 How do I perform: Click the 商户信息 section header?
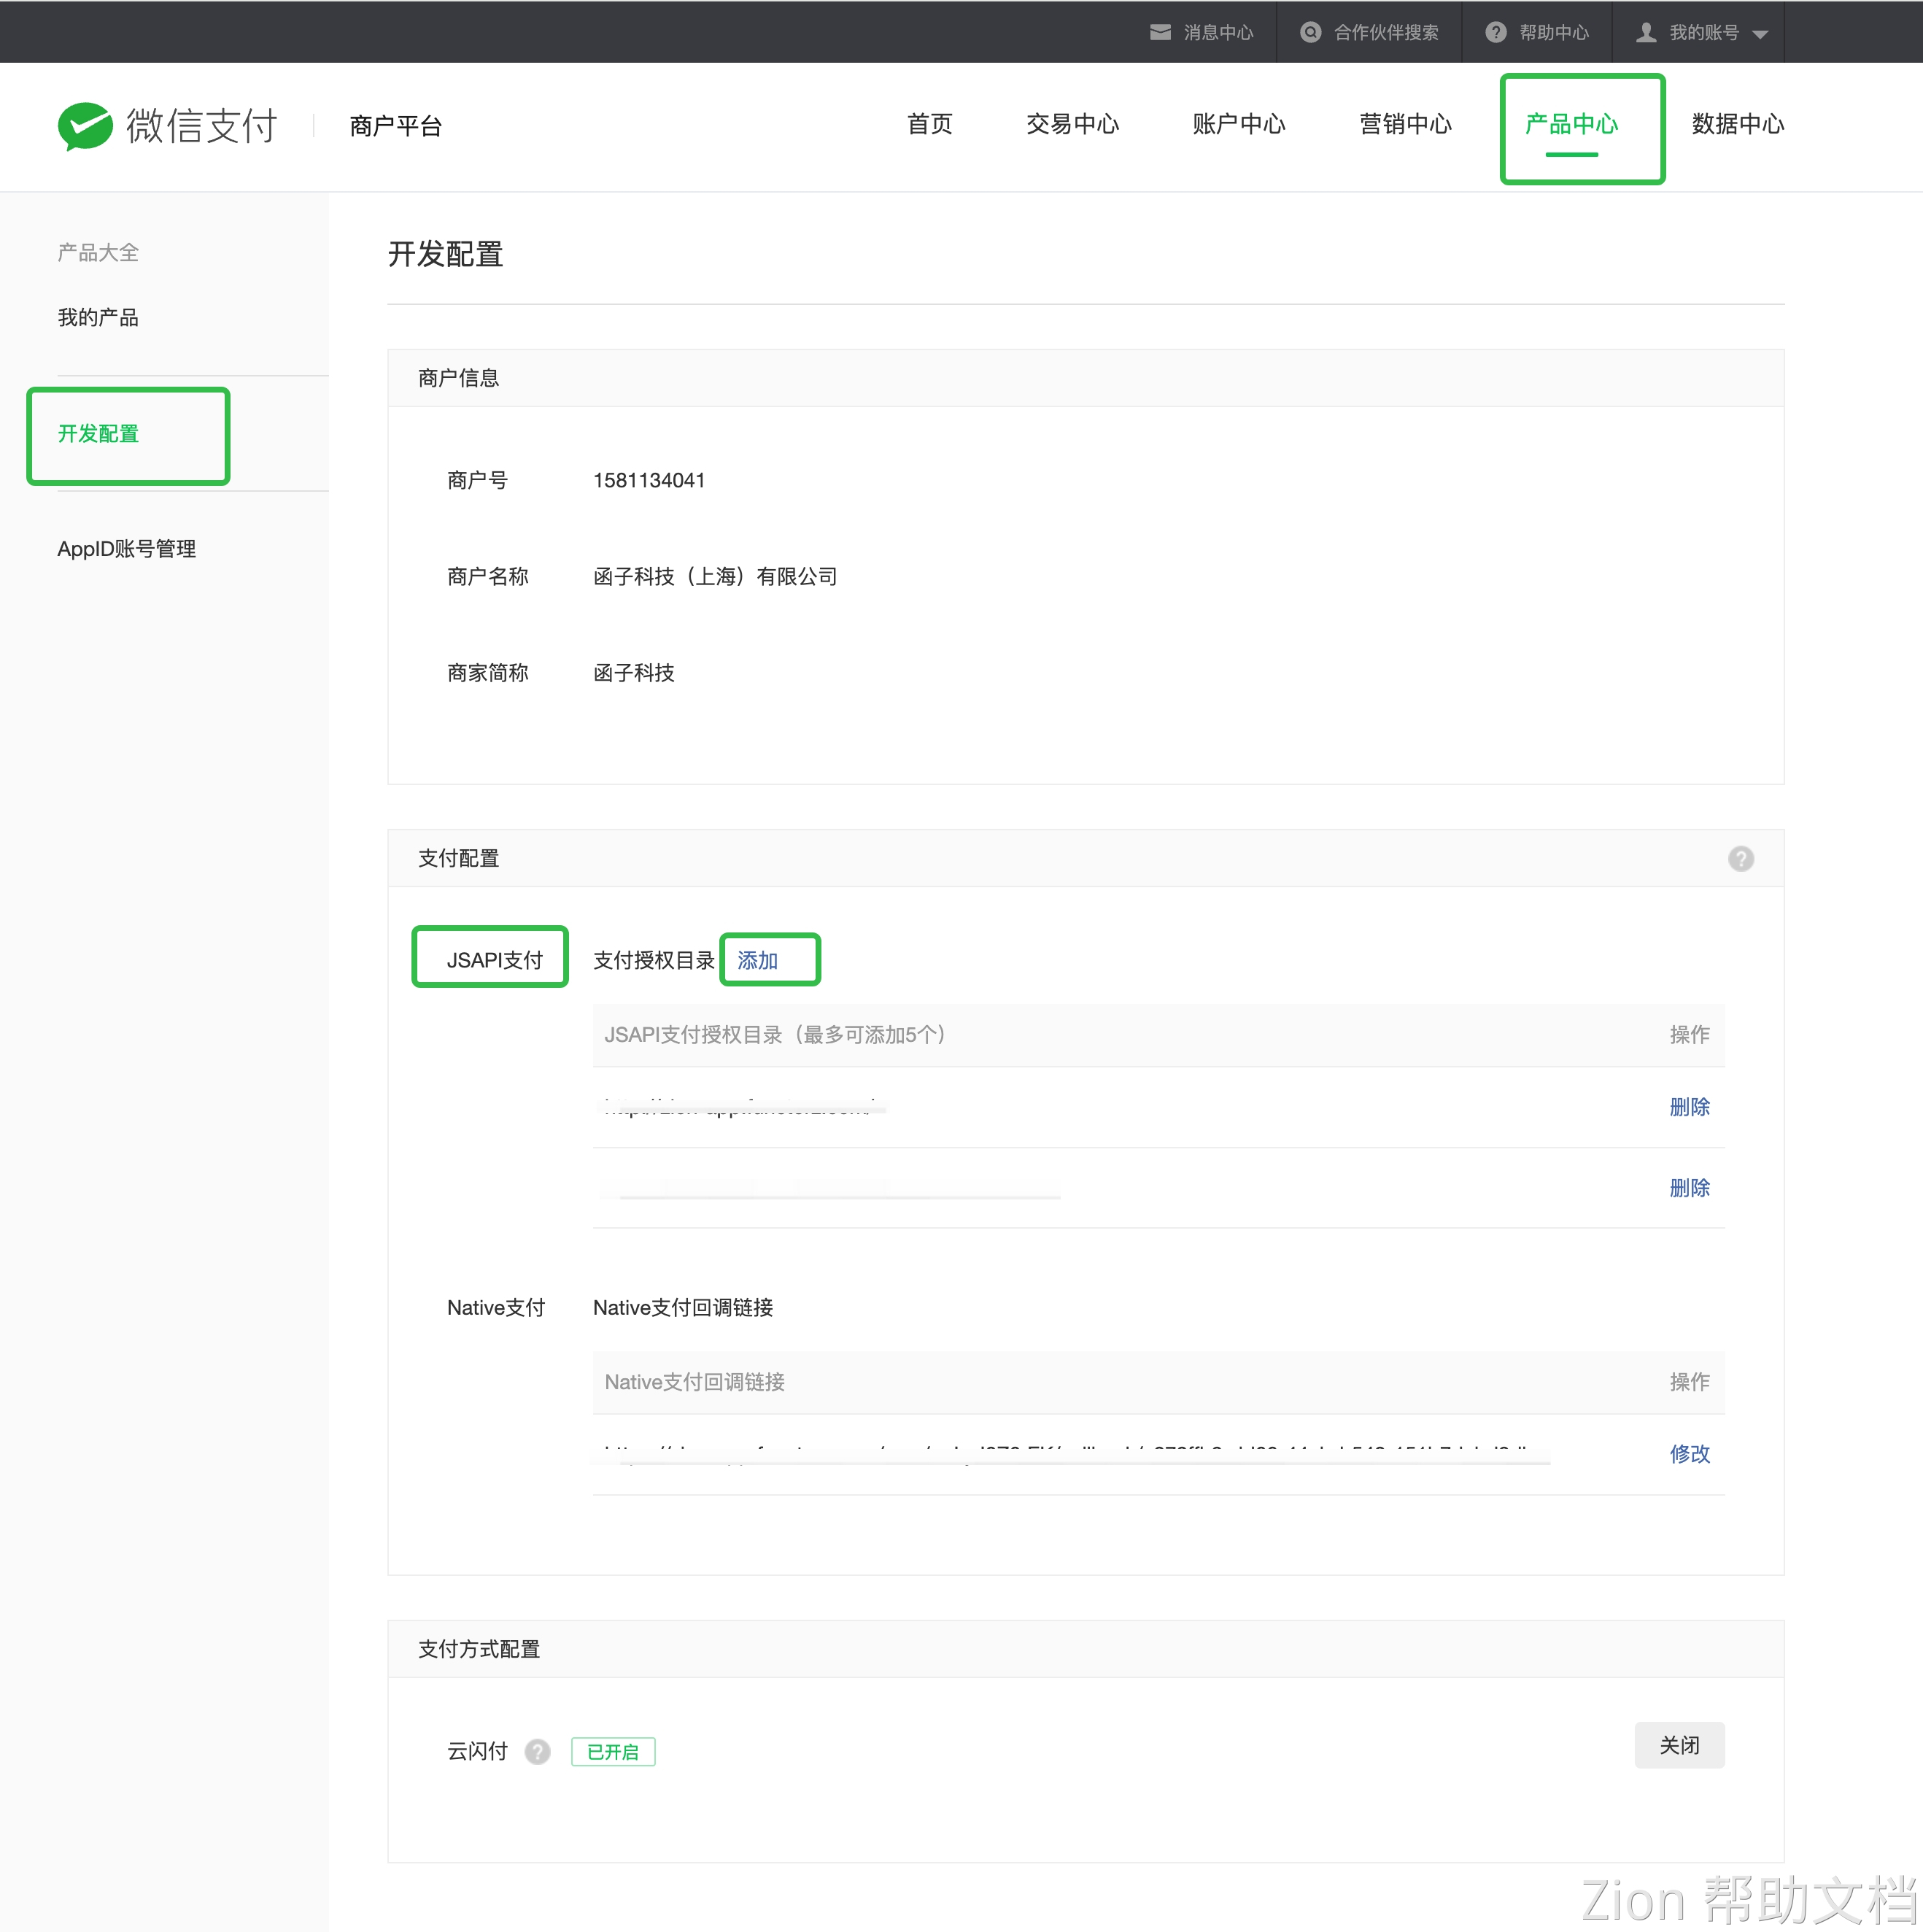coord(458,378)
